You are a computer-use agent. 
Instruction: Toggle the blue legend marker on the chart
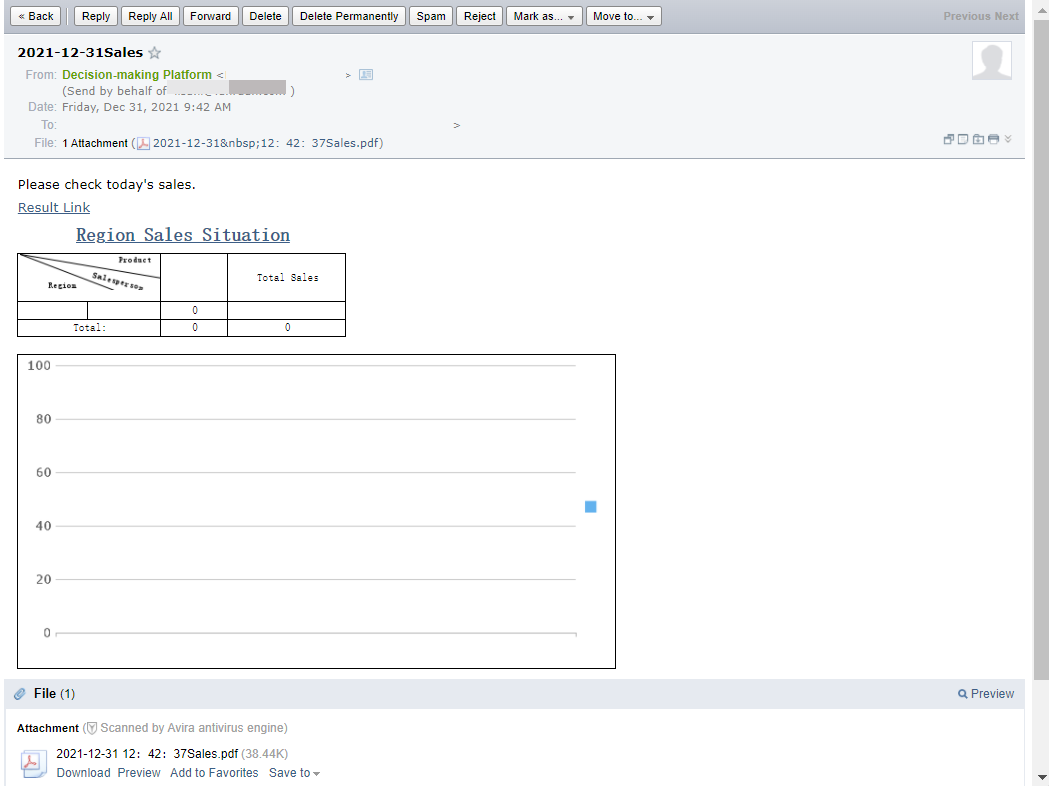click(590, 506)
